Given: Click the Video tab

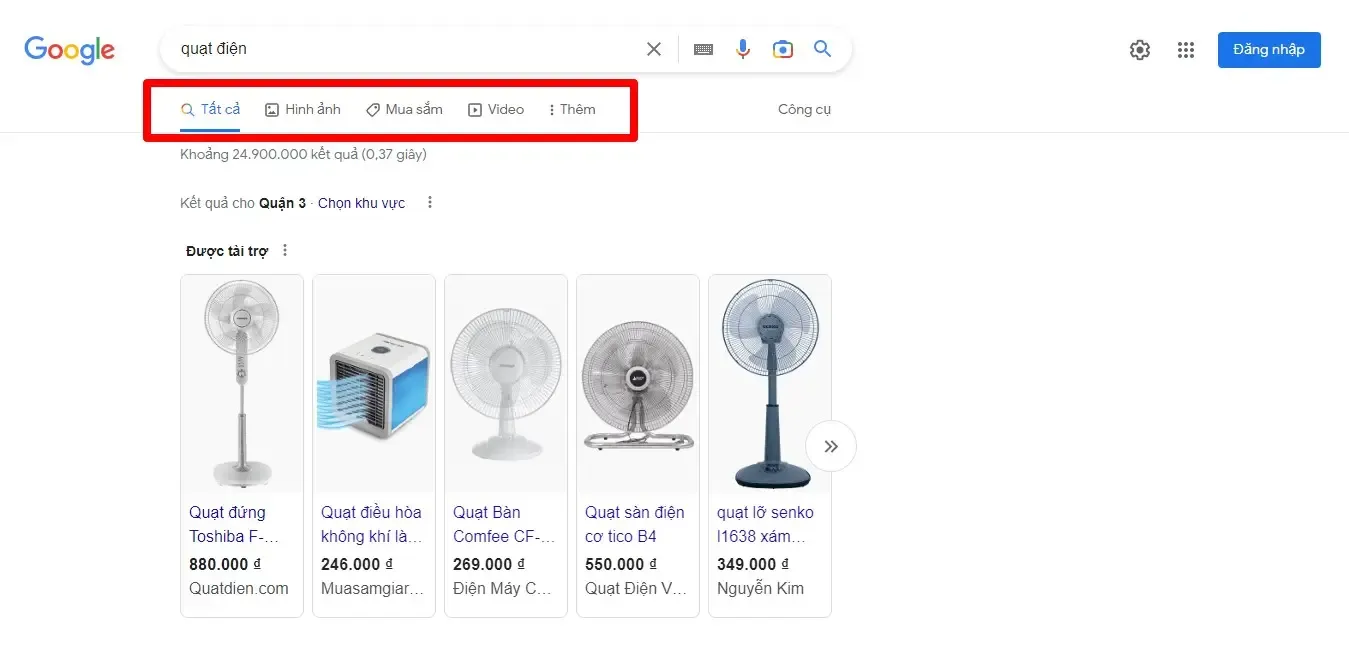Looking at the screenshot, I should [496, 109].
